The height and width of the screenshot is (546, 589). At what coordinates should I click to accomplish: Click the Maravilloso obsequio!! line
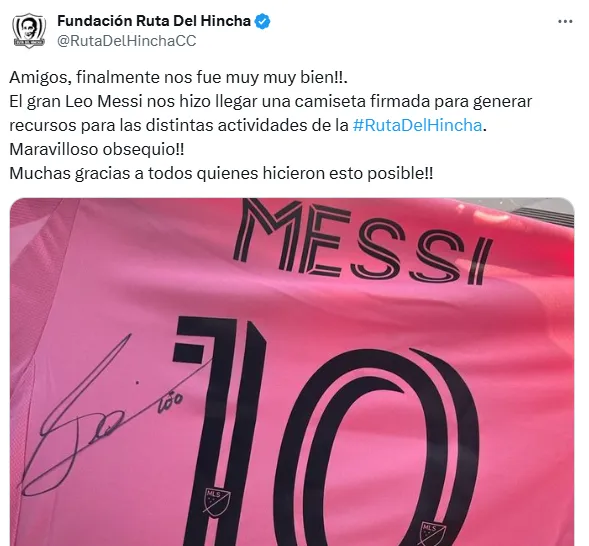pos(97,149)
